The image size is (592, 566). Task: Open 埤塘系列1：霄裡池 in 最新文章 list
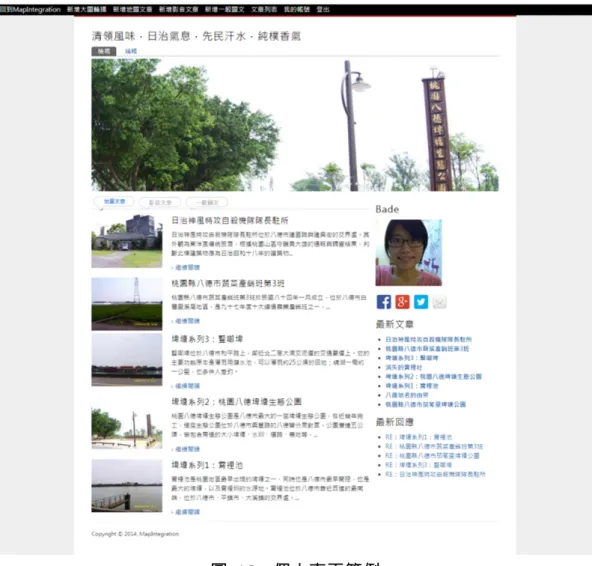pyautogui.click(x=412, y=386)
